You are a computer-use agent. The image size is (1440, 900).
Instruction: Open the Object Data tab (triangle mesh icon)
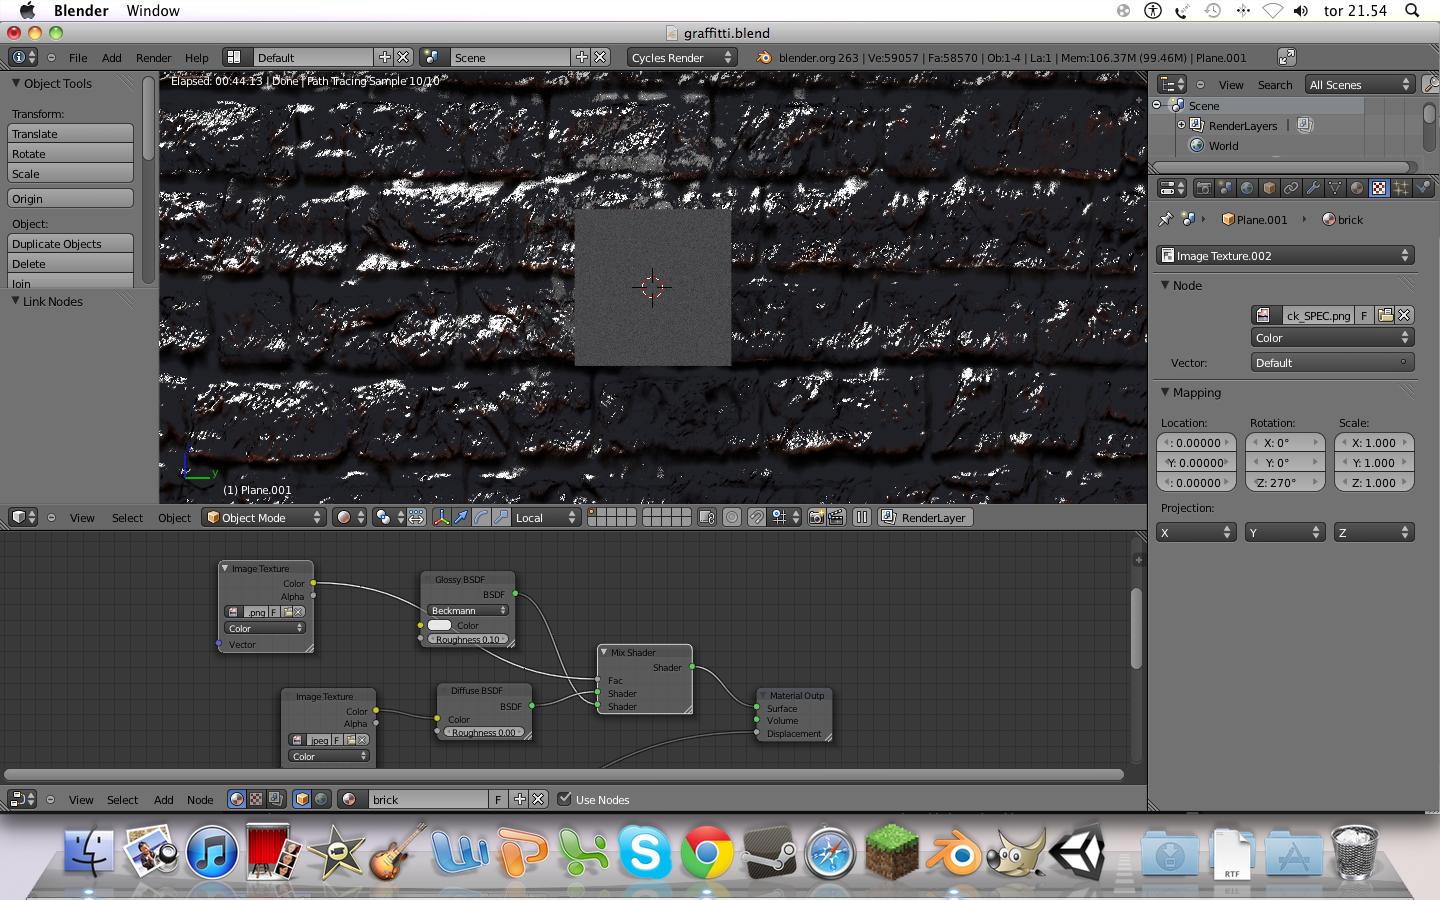[x=1335, y=188]
